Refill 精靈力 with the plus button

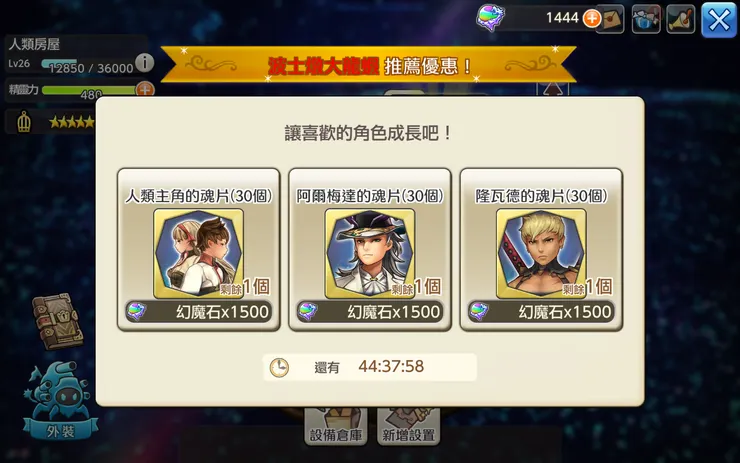click(x=145, y=89)
